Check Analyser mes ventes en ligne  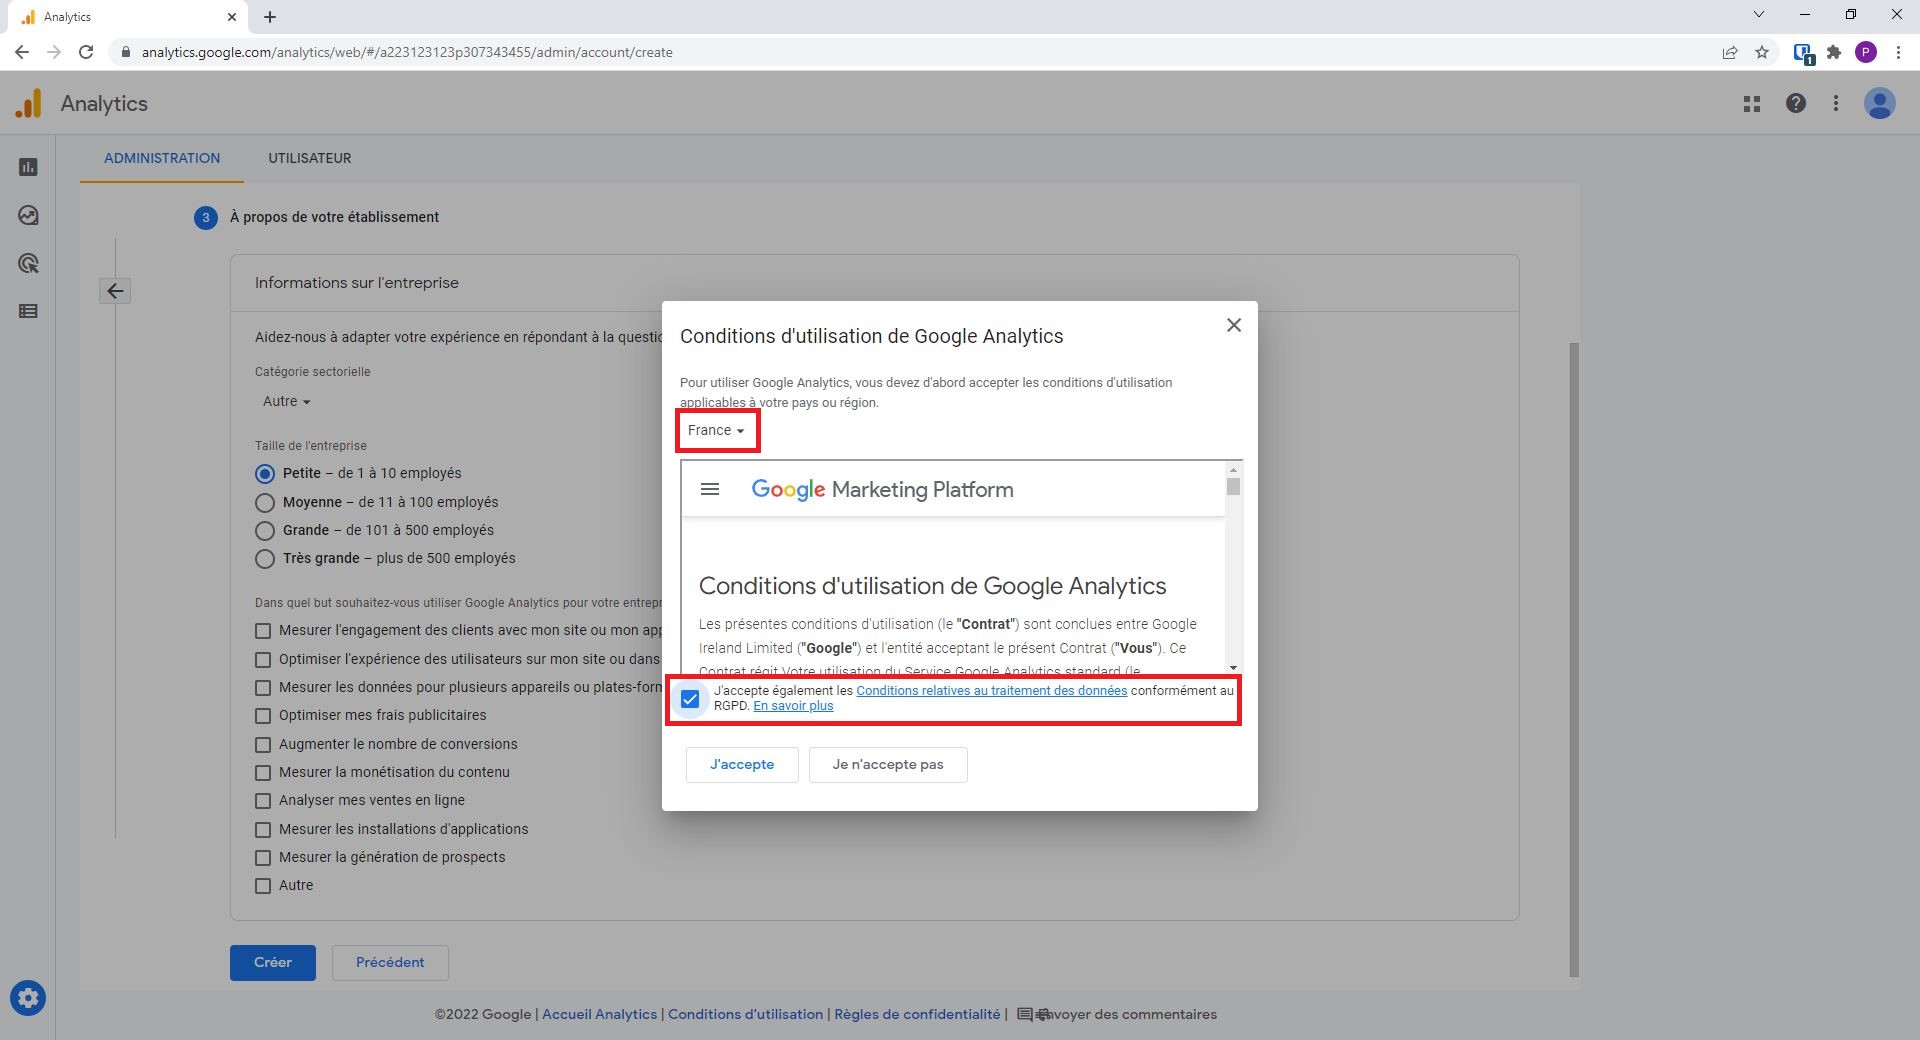click(263, 801)
